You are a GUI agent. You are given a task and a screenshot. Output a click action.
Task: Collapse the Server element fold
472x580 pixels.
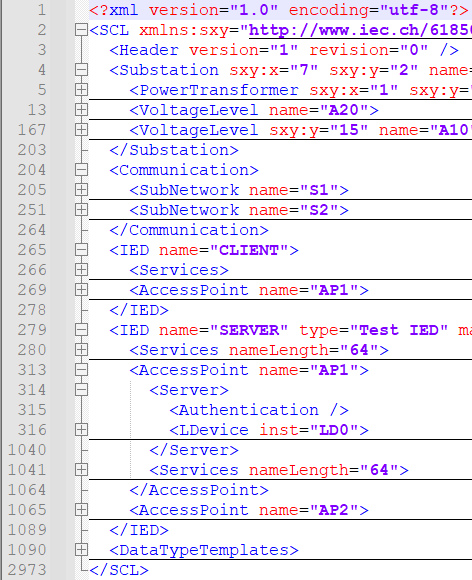tap(81, 390)
